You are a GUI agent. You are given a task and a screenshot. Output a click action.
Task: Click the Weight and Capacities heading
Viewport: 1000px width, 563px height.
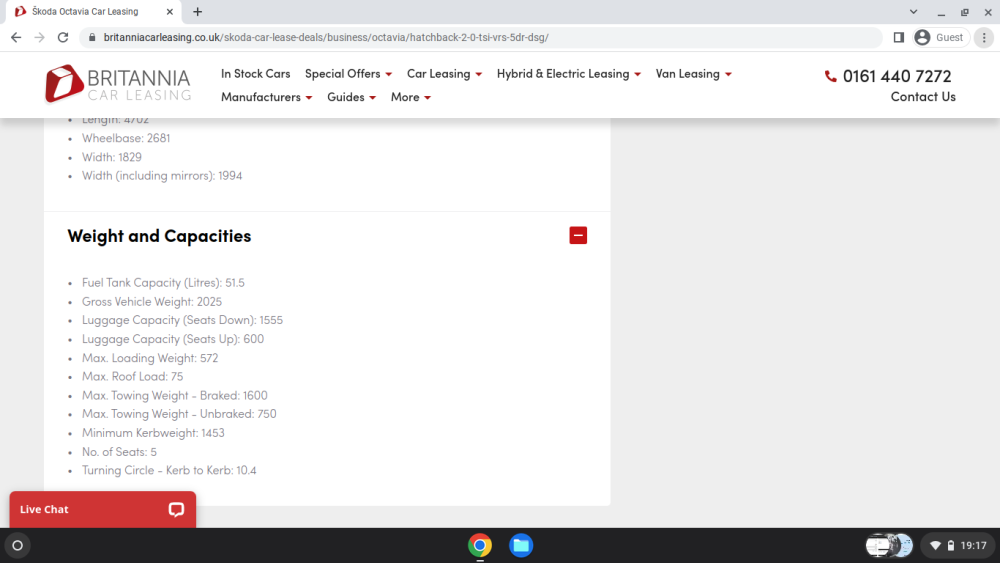[x=159, y=236]
